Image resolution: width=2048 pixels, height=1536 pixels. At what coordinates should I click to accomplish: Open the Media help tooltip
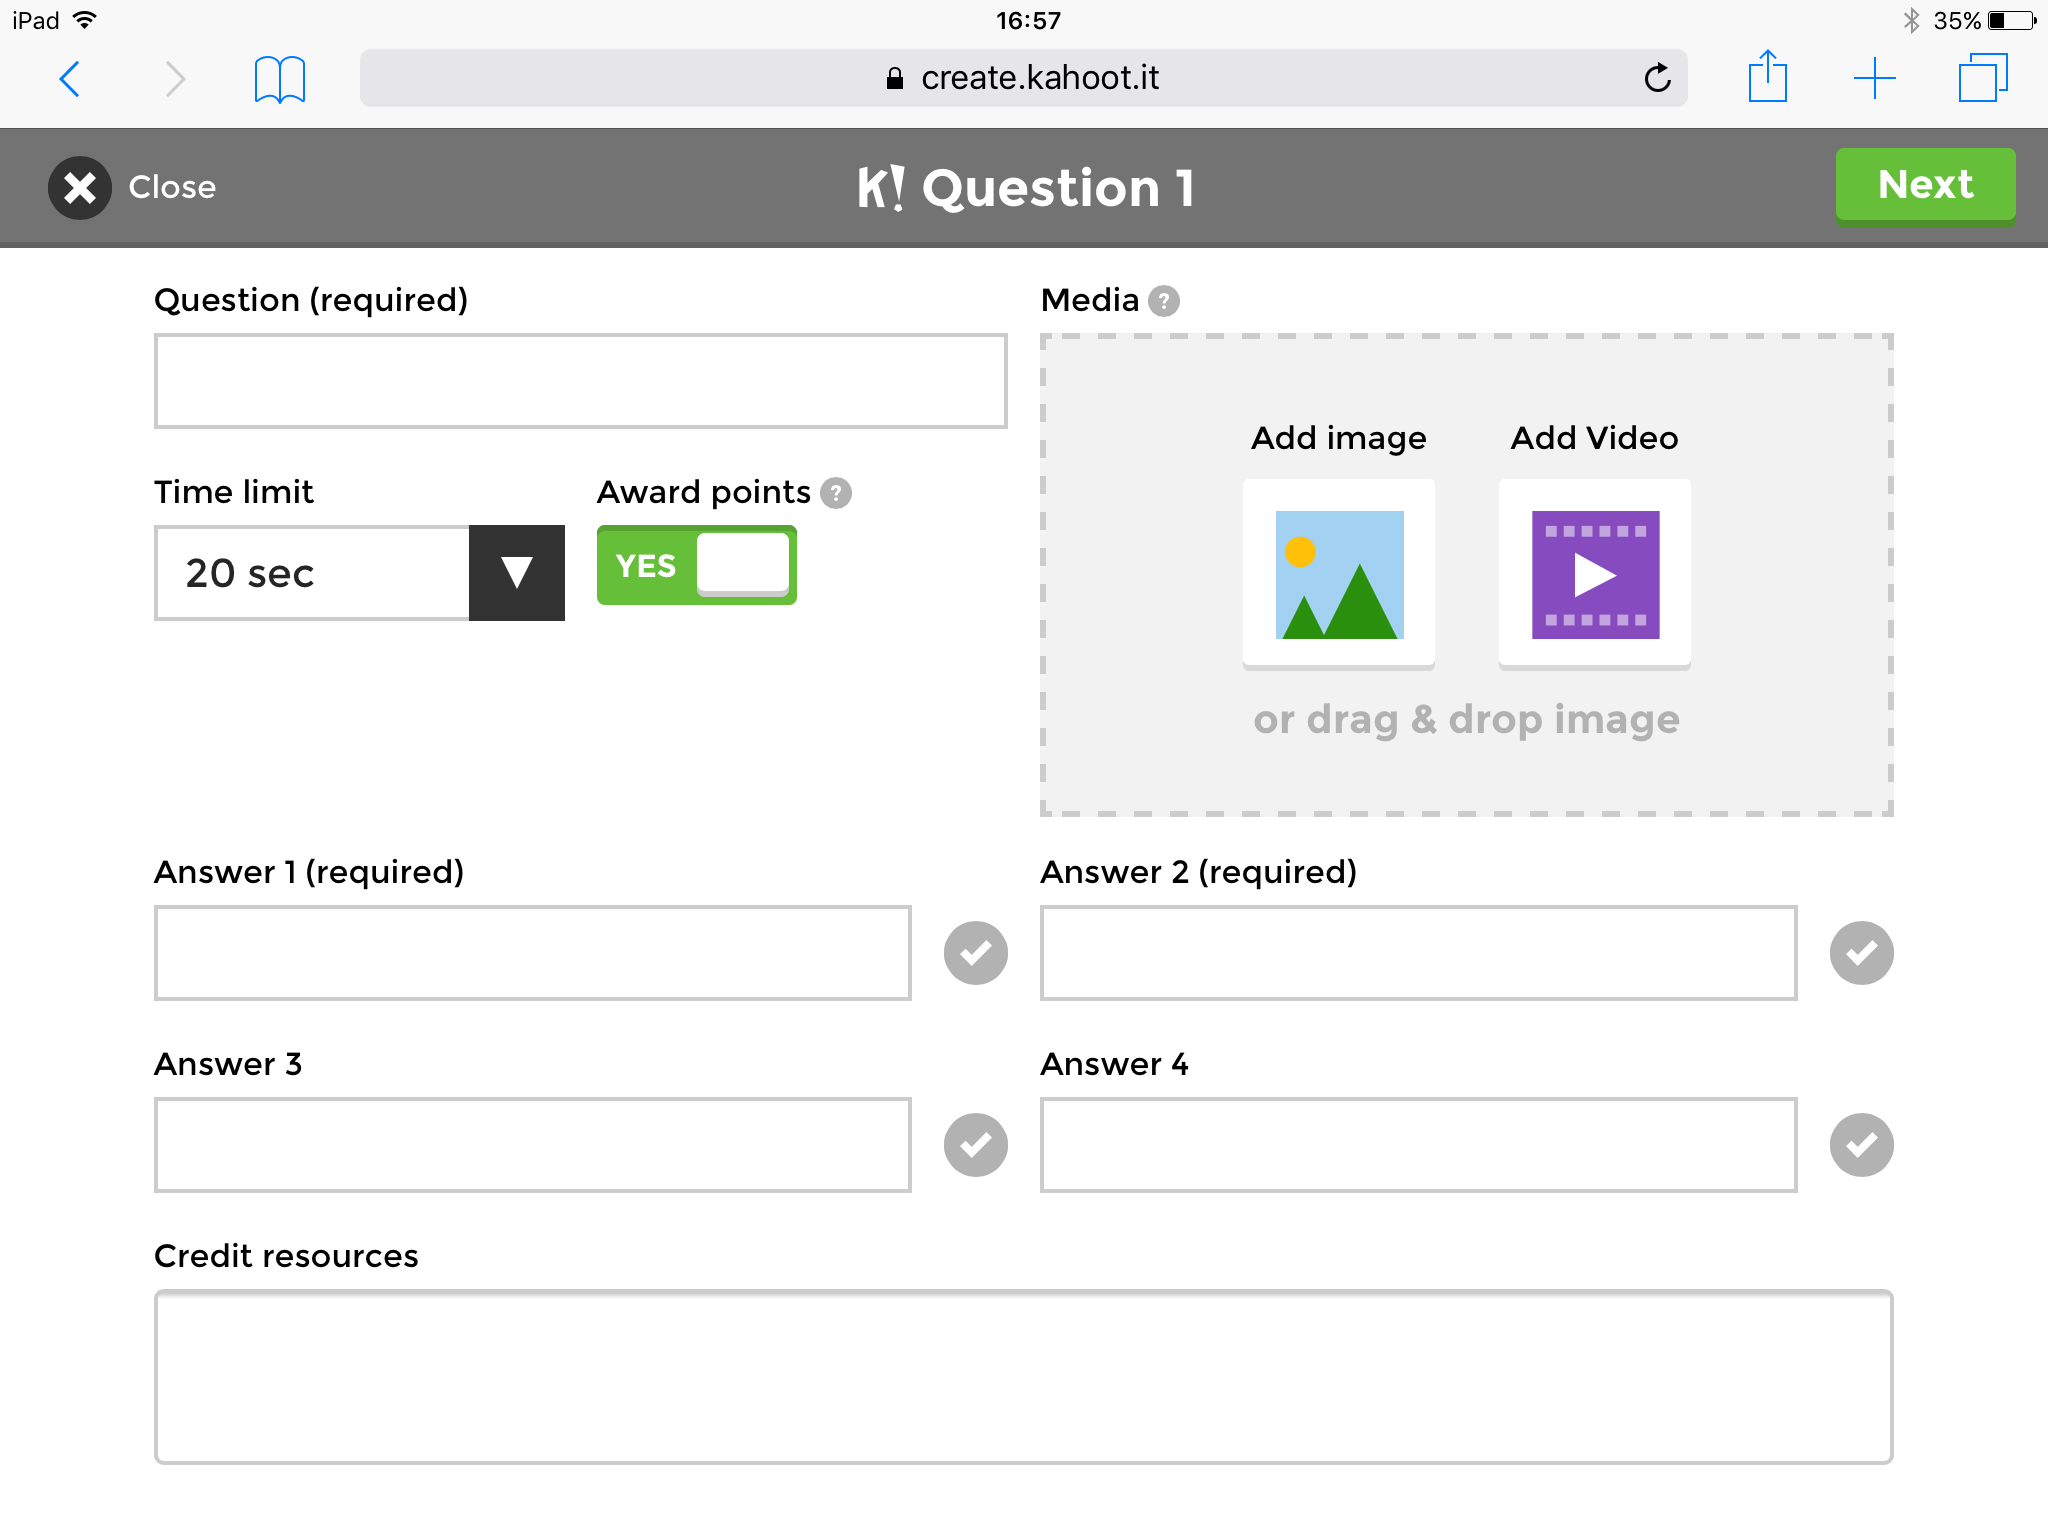pos(1165,300)
